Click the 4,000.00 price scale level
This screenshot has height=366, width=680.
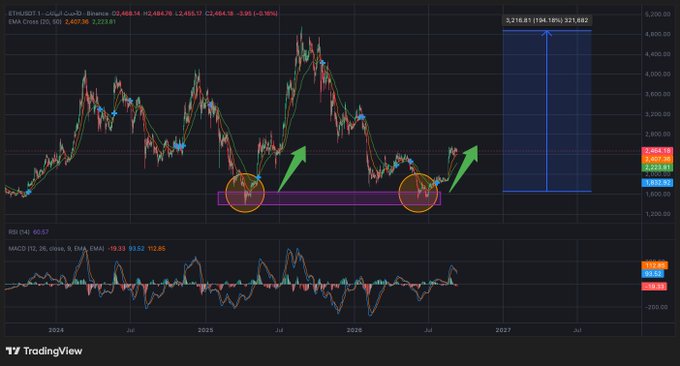click(657, 74)
